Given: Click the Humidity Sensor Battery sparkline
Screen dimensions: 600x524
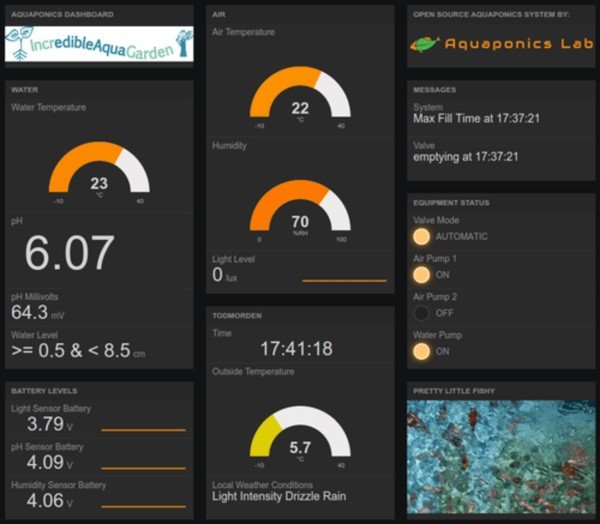Looking at the screenshot, I should tap(144, 506).
